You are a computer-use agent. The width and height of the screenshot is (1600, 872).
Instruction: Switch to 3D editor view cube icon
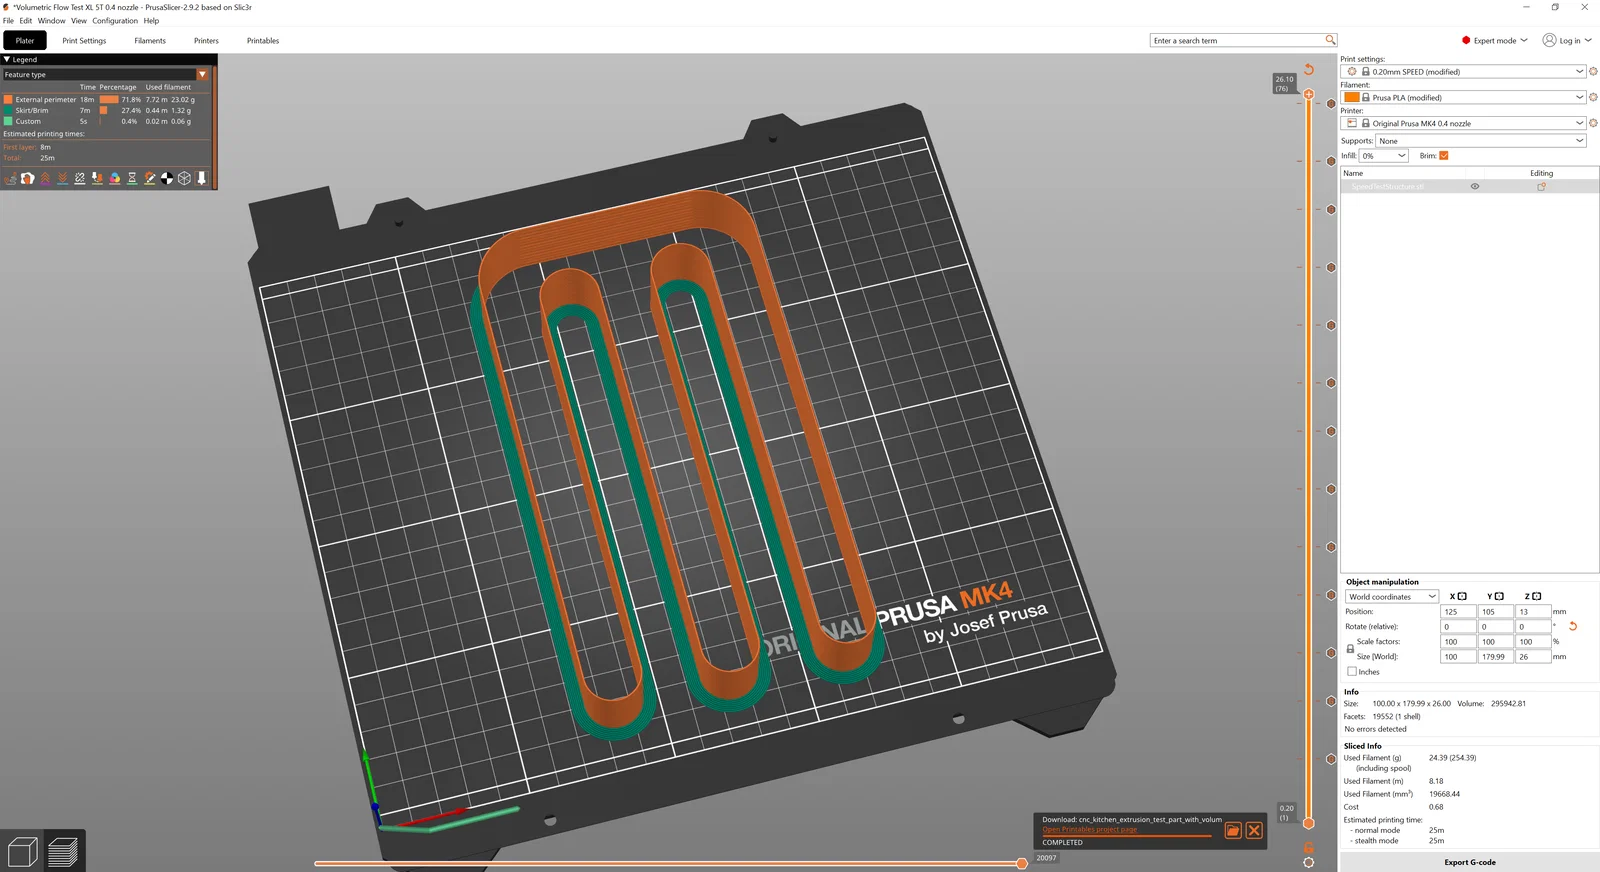[x=22, y=851]
